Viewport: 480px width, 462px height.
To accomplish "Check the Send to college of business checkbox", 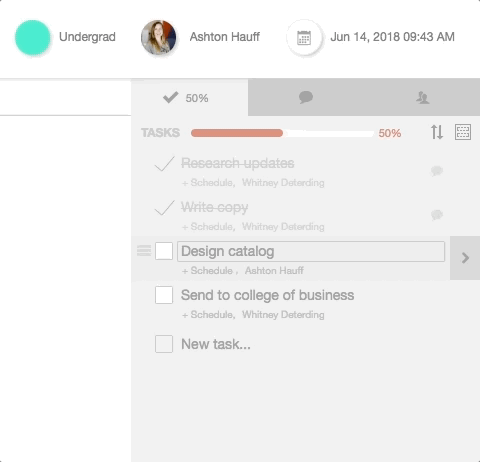I will [164, 295].
